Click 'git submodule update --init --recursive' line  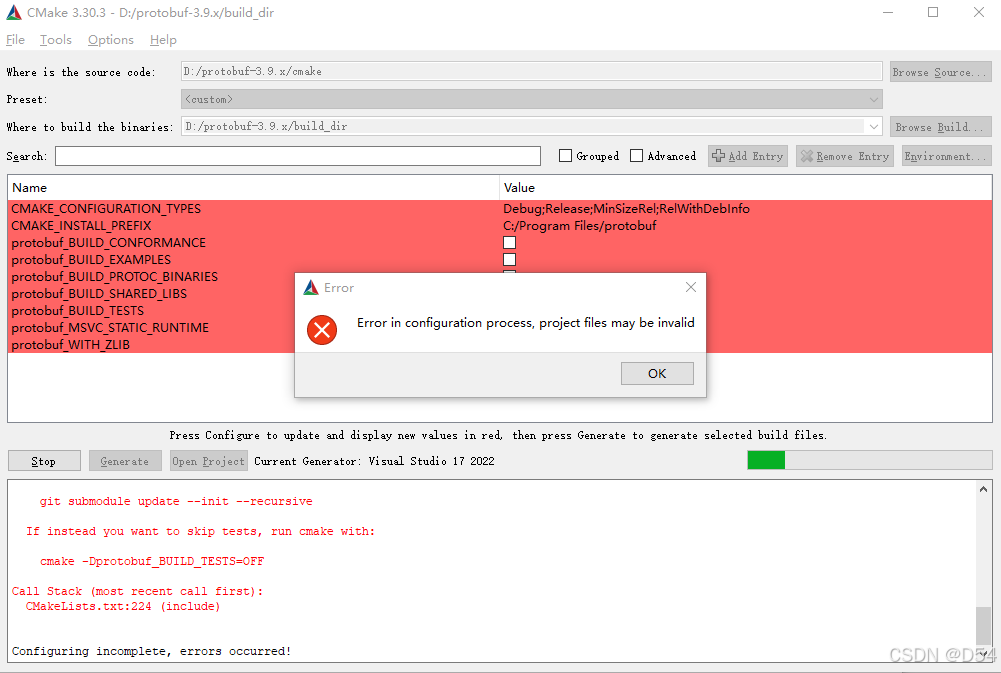(176, 501)
